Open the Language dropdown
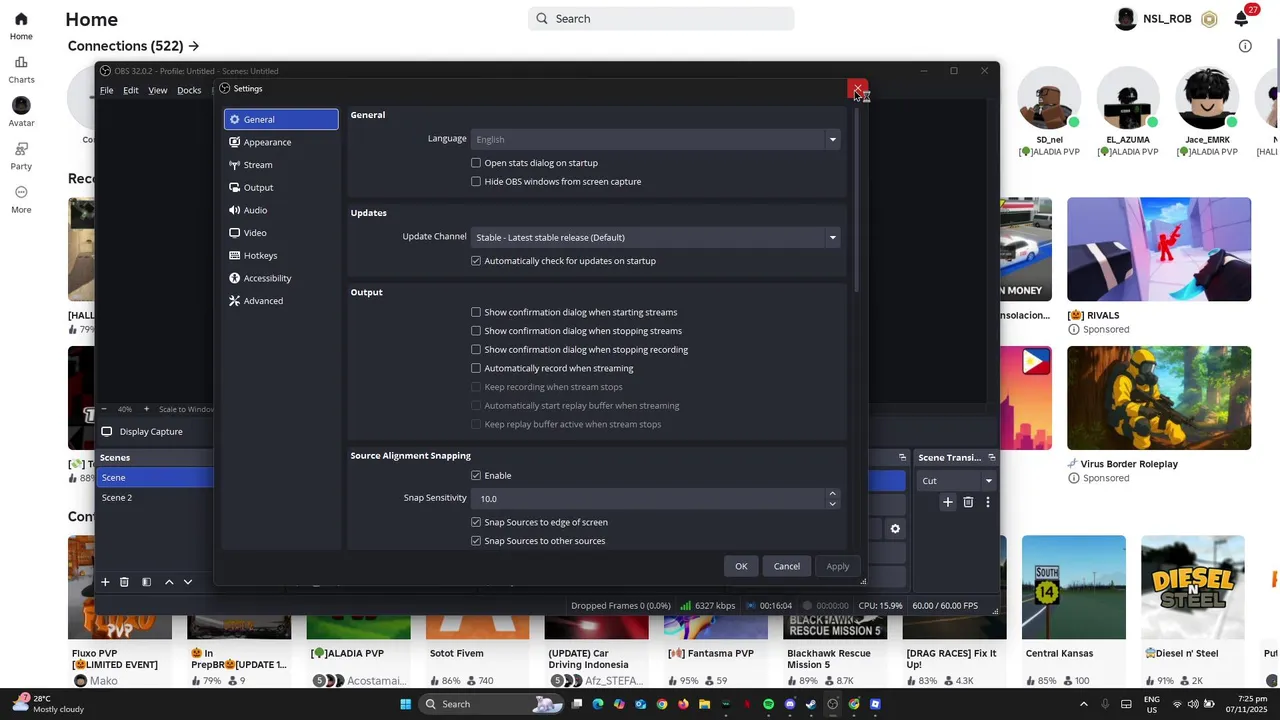Image resolution: width=1280 pixels, height=720 pixels. click(656, 139)
